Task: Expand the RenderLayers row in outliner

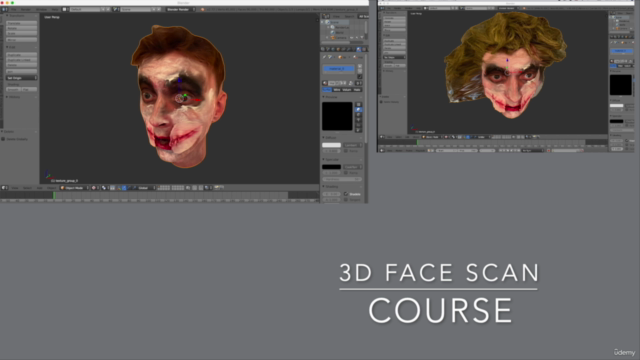Action: pyautogui.click(x=329, y=27)
